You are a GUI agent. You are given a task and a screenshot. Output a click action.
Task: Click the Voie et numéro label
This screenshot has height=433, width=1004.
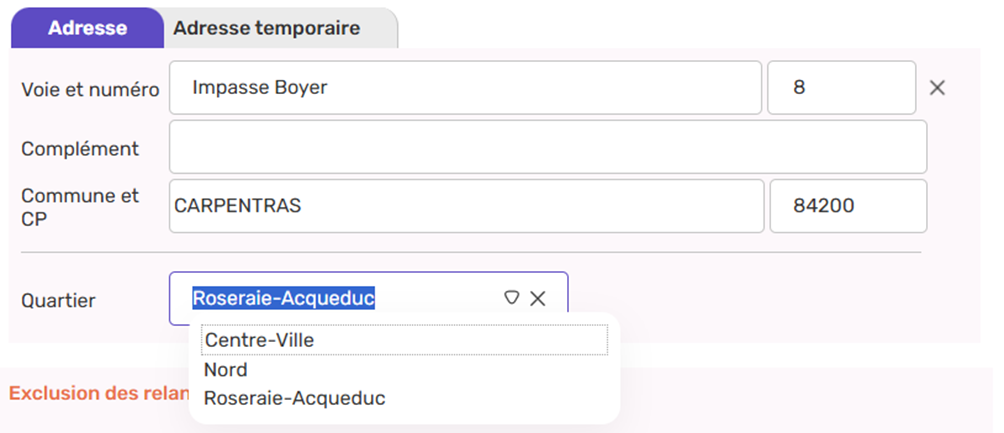click(90, 90)
